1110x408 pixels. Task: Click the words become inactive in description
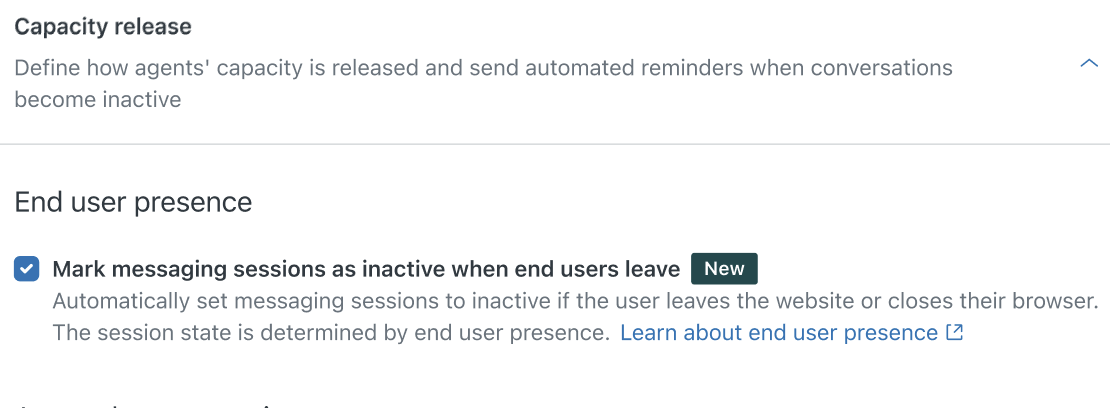[x=97, y=100]
